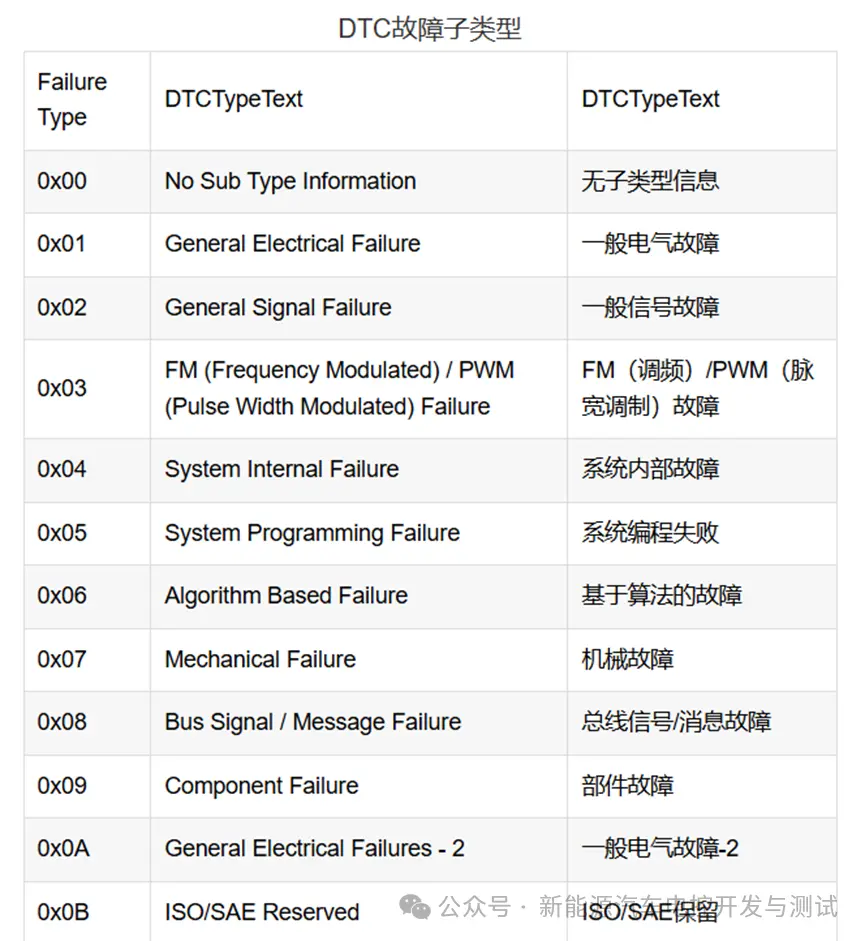The image size is (865, 941).
Task: Click the first DTCTypeText column header
Action: (x=359, y=100)
